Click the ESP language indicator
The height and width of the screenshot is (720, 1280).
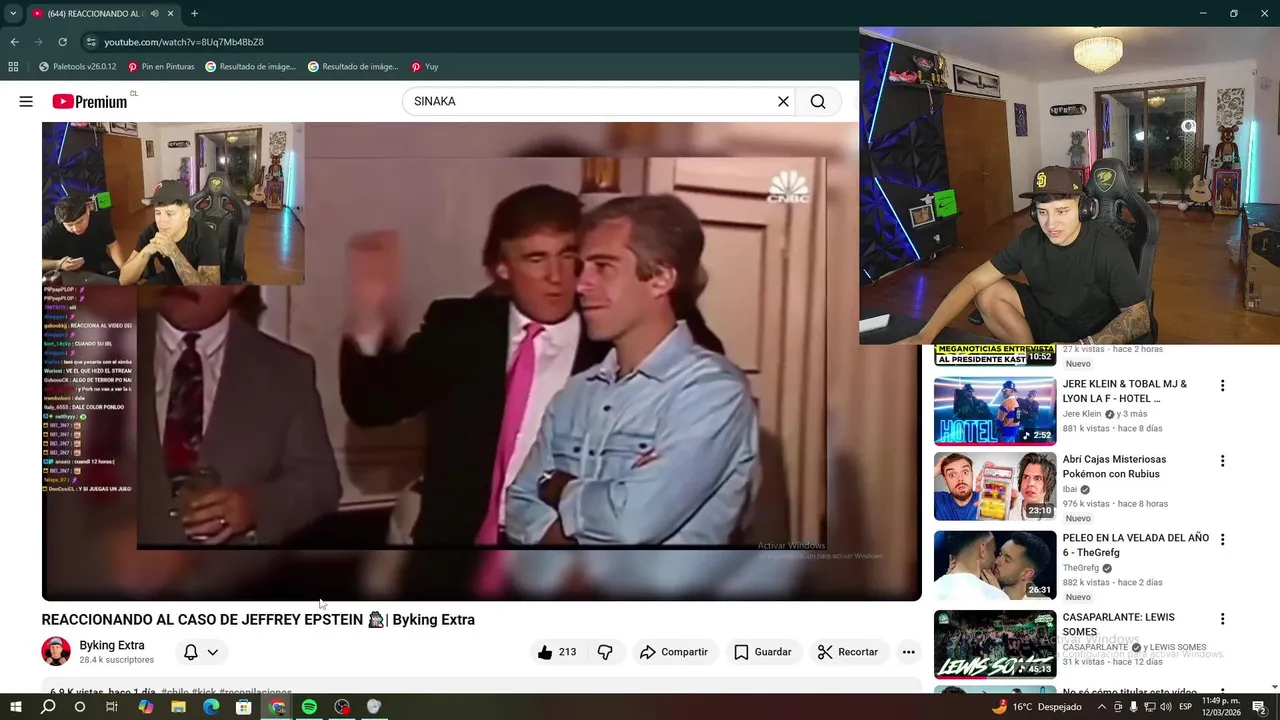coord(1185,707)
